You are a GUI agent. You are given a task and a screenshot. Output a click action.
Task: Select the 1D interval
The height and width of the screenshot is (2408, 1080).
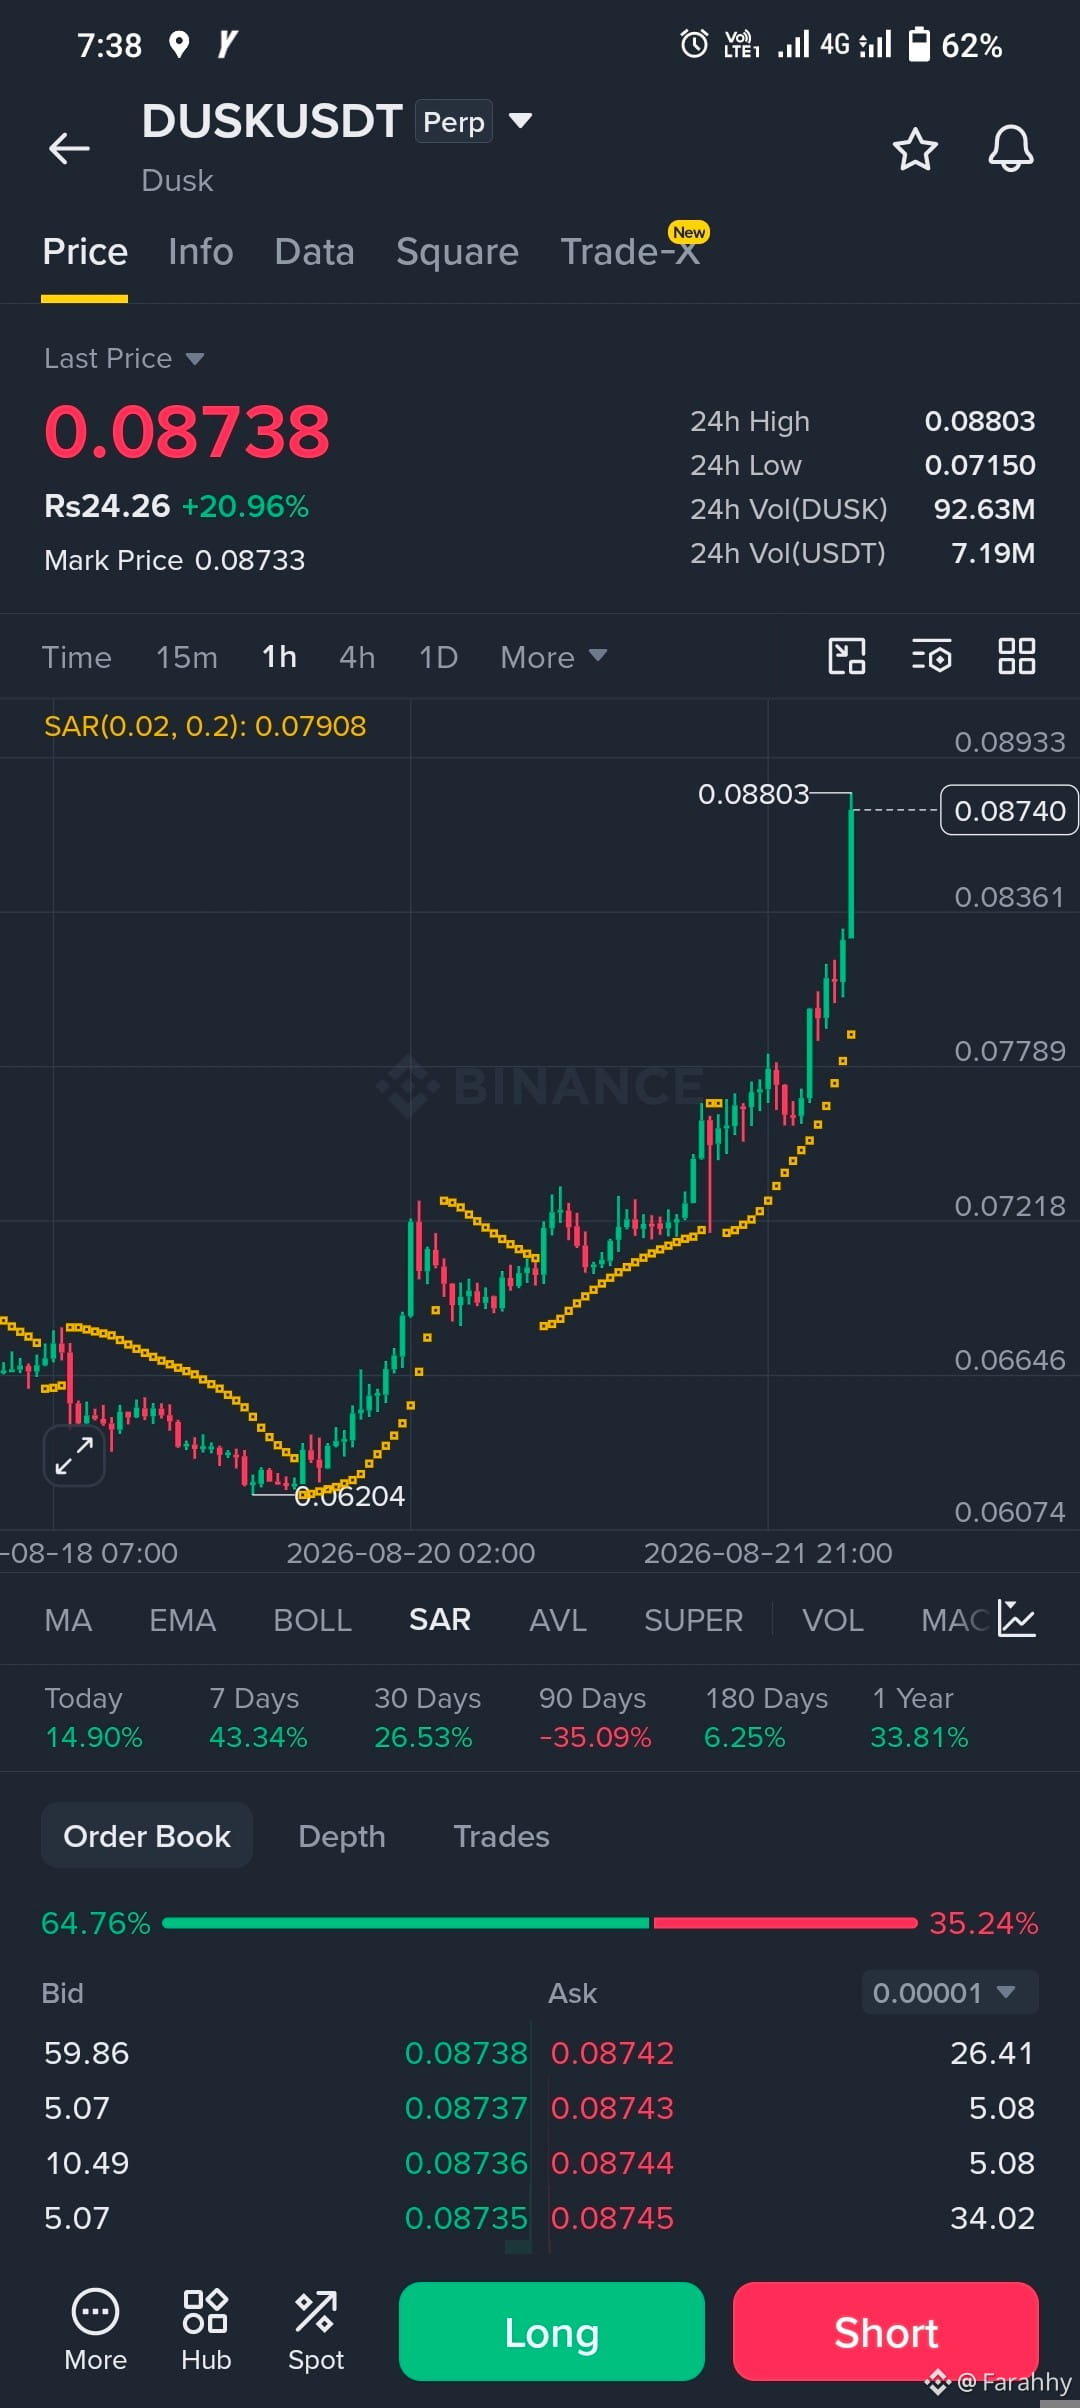[x=438, y=657]
